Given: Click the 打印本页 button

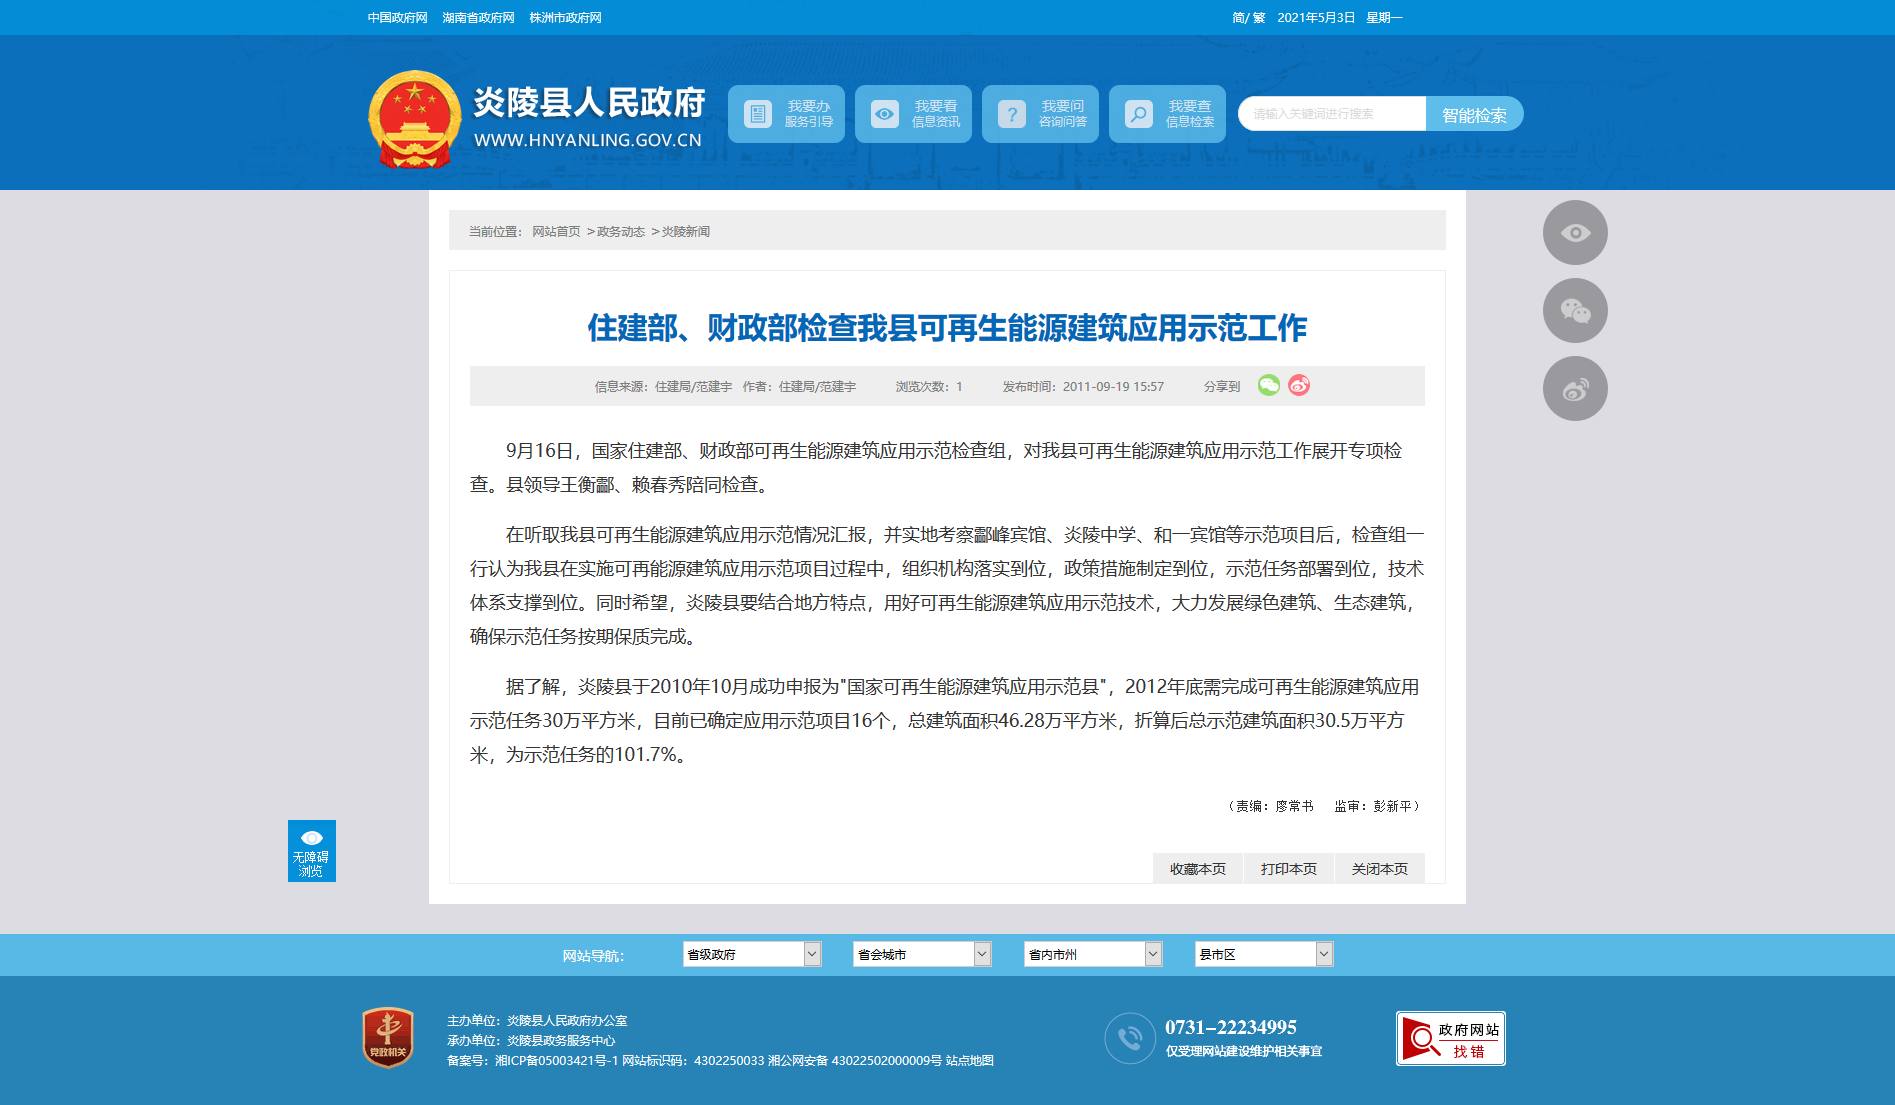Looking at the screenshot, I should 1289,869.
